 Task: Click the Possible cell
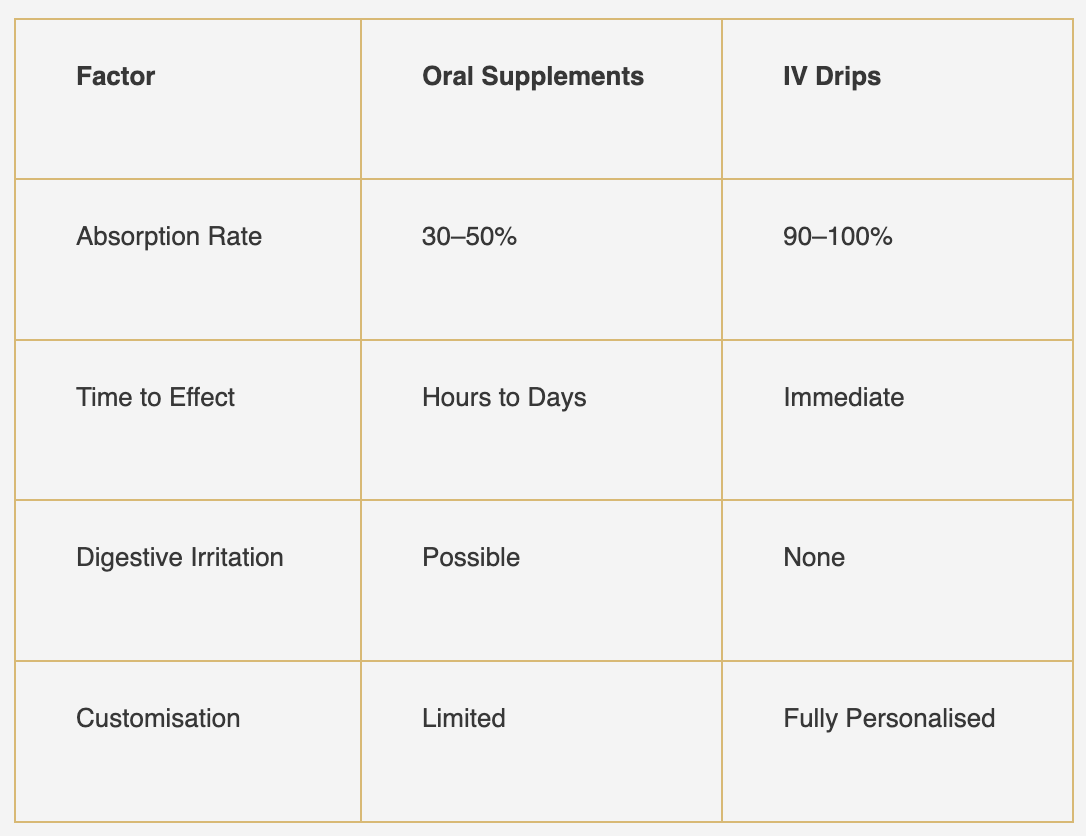tap(471, 557)
